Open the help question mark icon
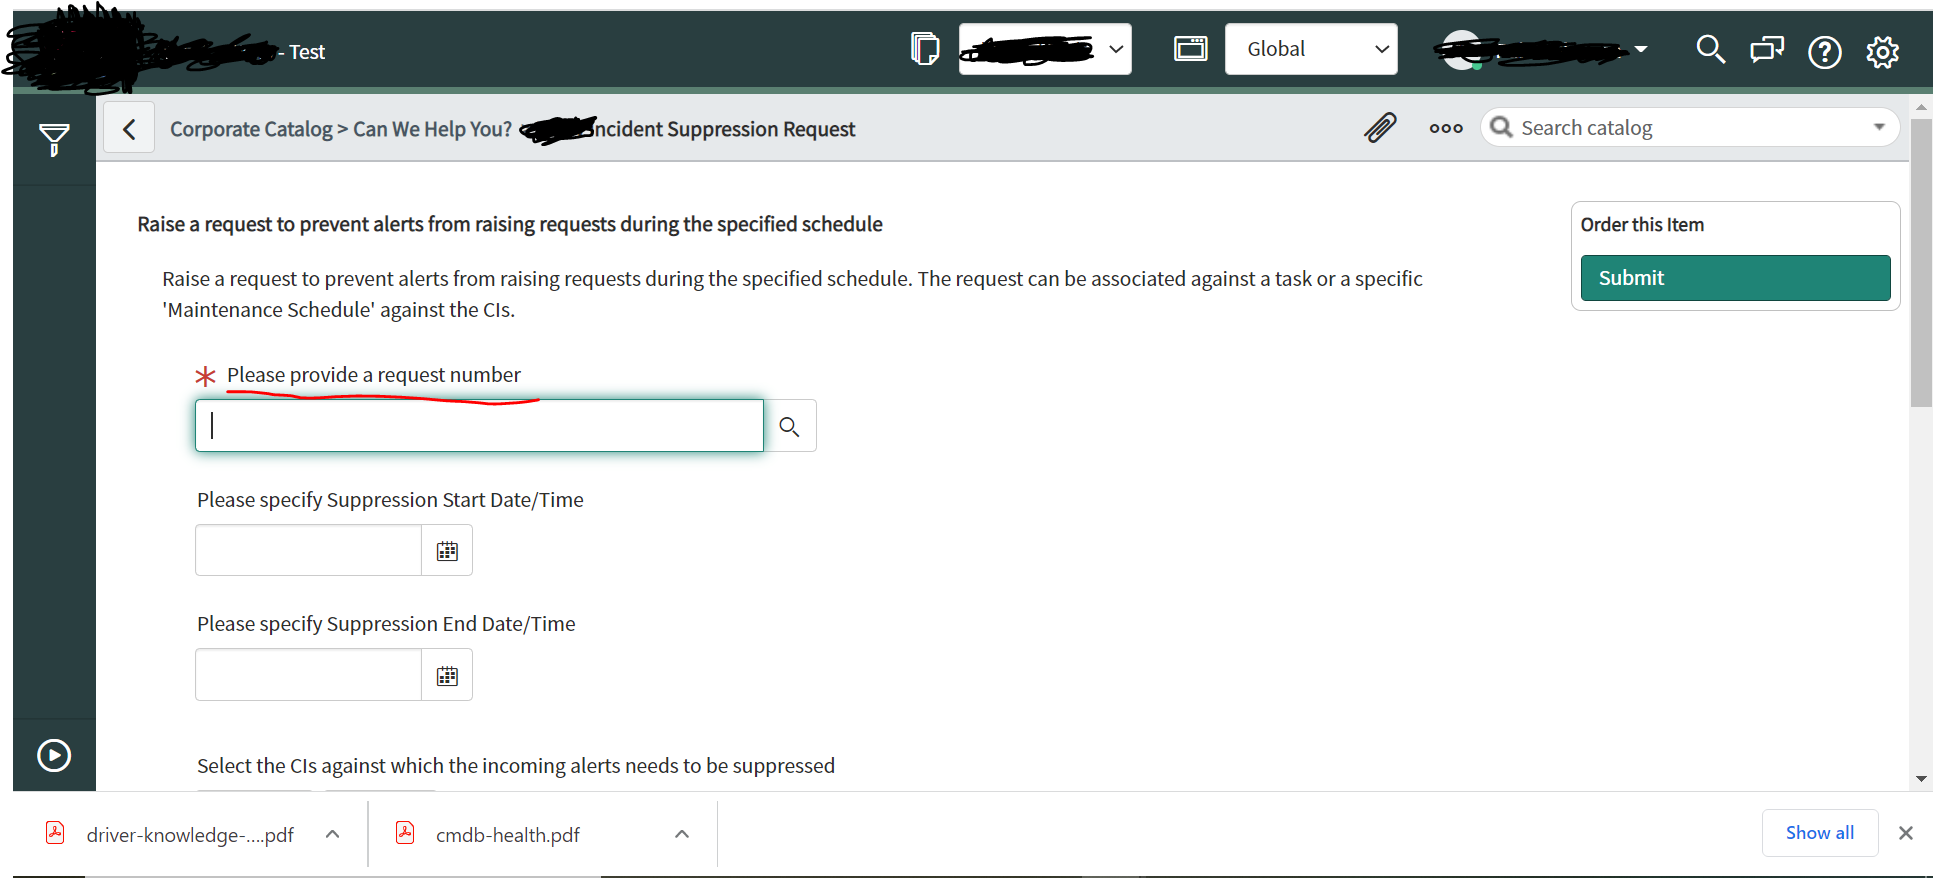 tap(1825, 51)
